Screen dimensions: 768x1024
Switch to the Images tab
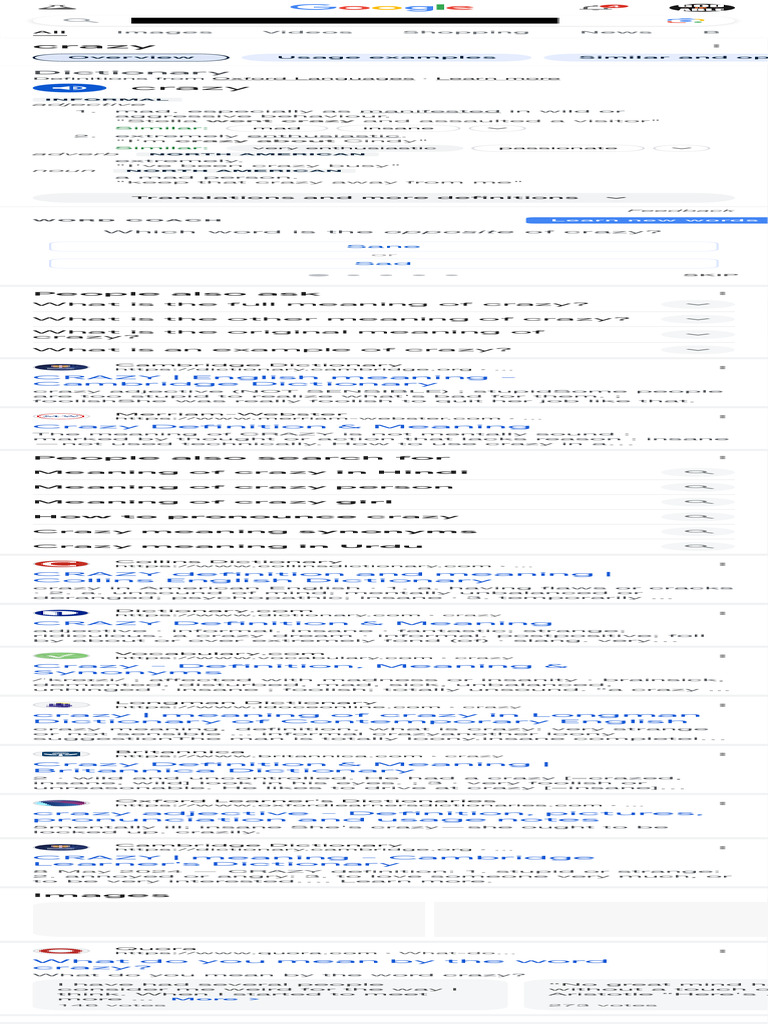164,31
